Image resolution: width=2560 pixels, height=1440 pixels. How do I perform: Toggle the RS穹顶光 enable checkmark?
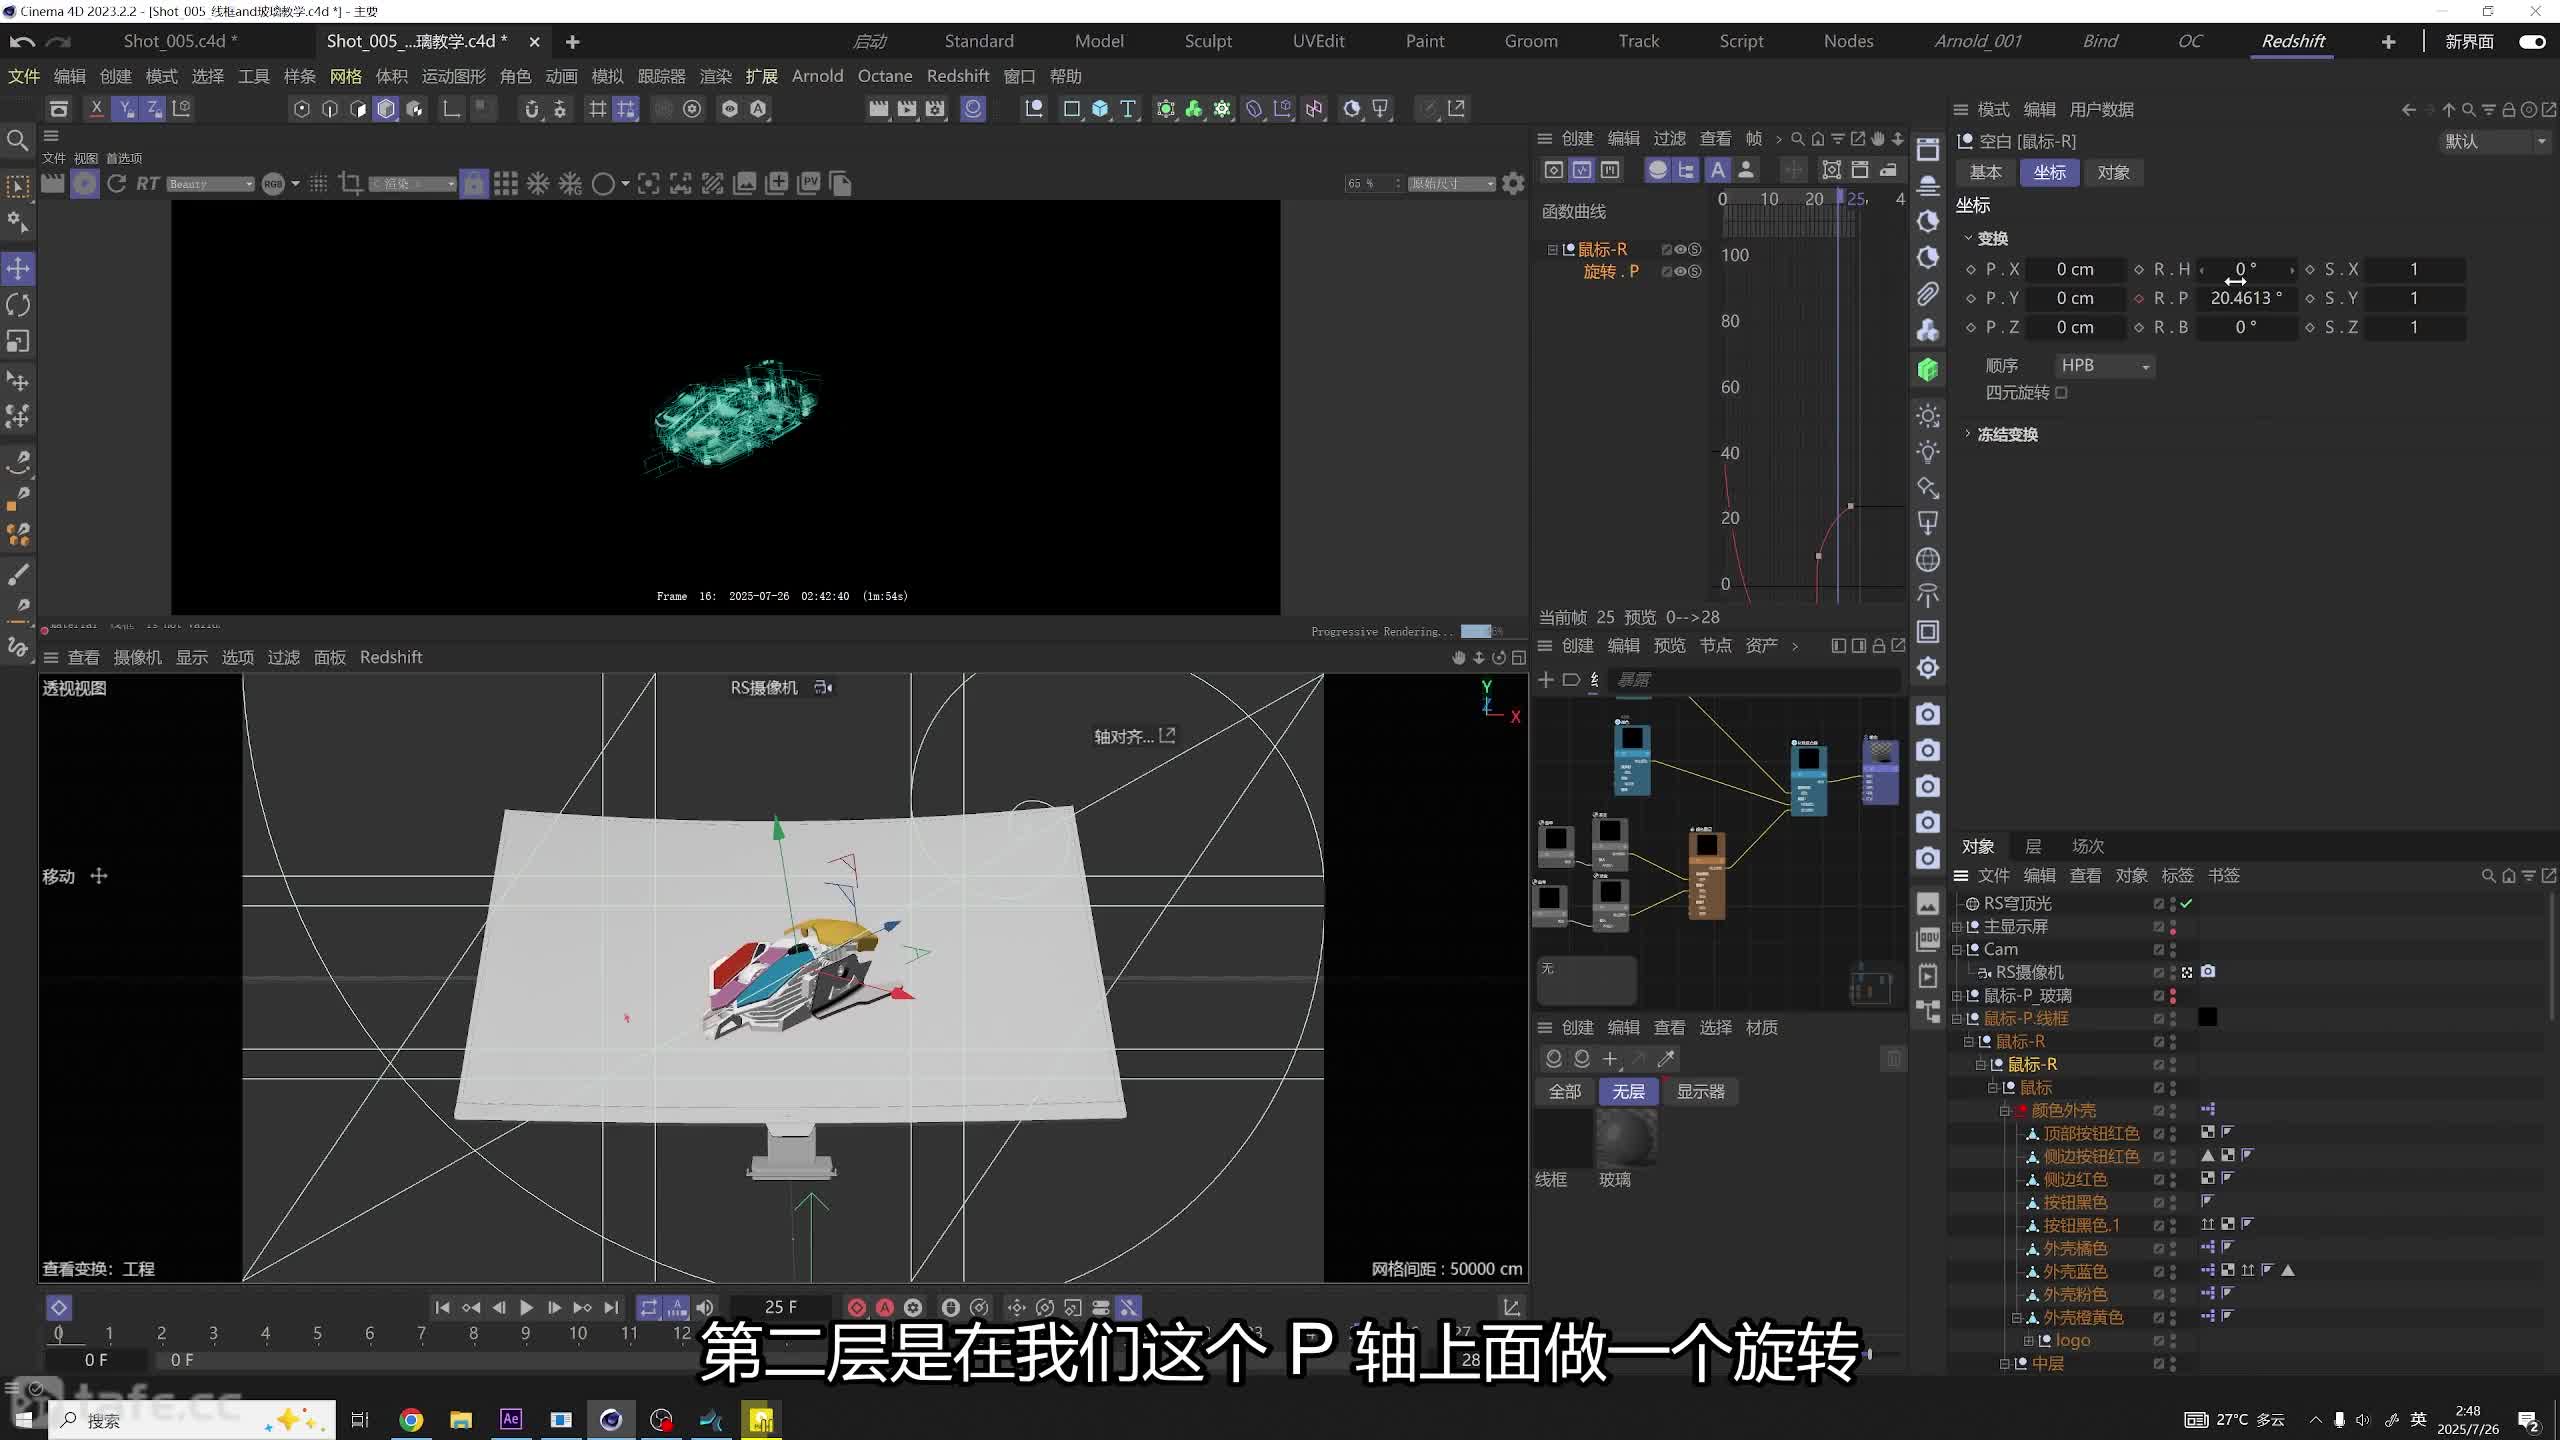click(x=2187, y=904)
